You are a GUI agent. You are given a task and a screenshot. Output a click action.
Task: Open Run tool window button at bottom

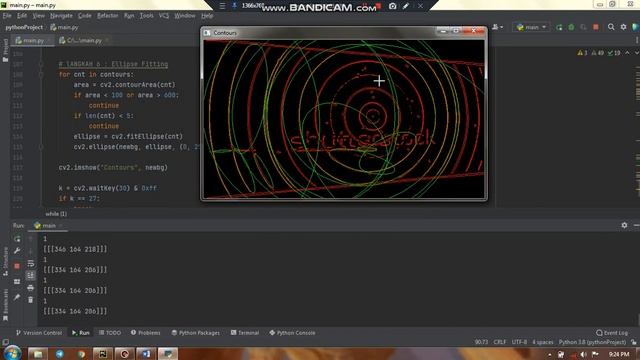tap(80, 333)
